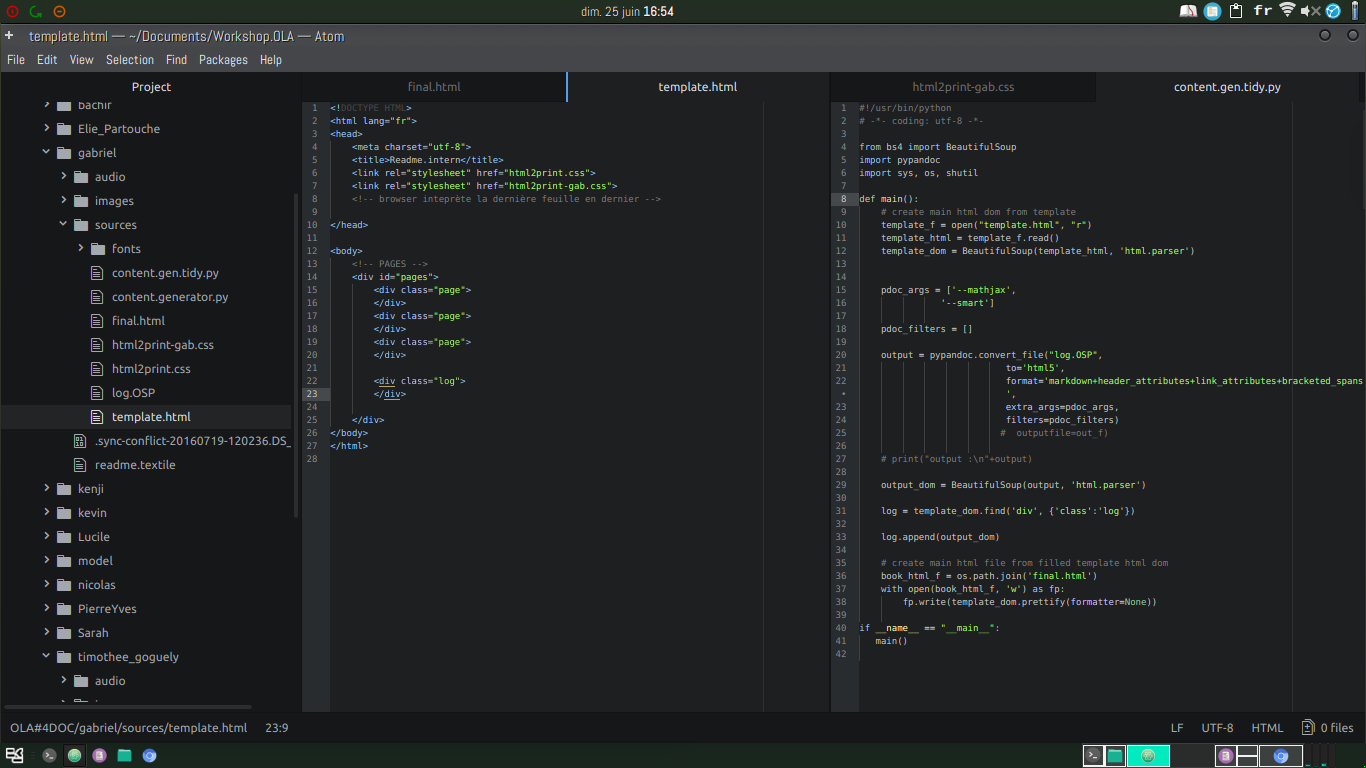This screenshot has width=1366, height=768.
Task: Click the LF line ending selector
Action: (x=1177, y=728)
